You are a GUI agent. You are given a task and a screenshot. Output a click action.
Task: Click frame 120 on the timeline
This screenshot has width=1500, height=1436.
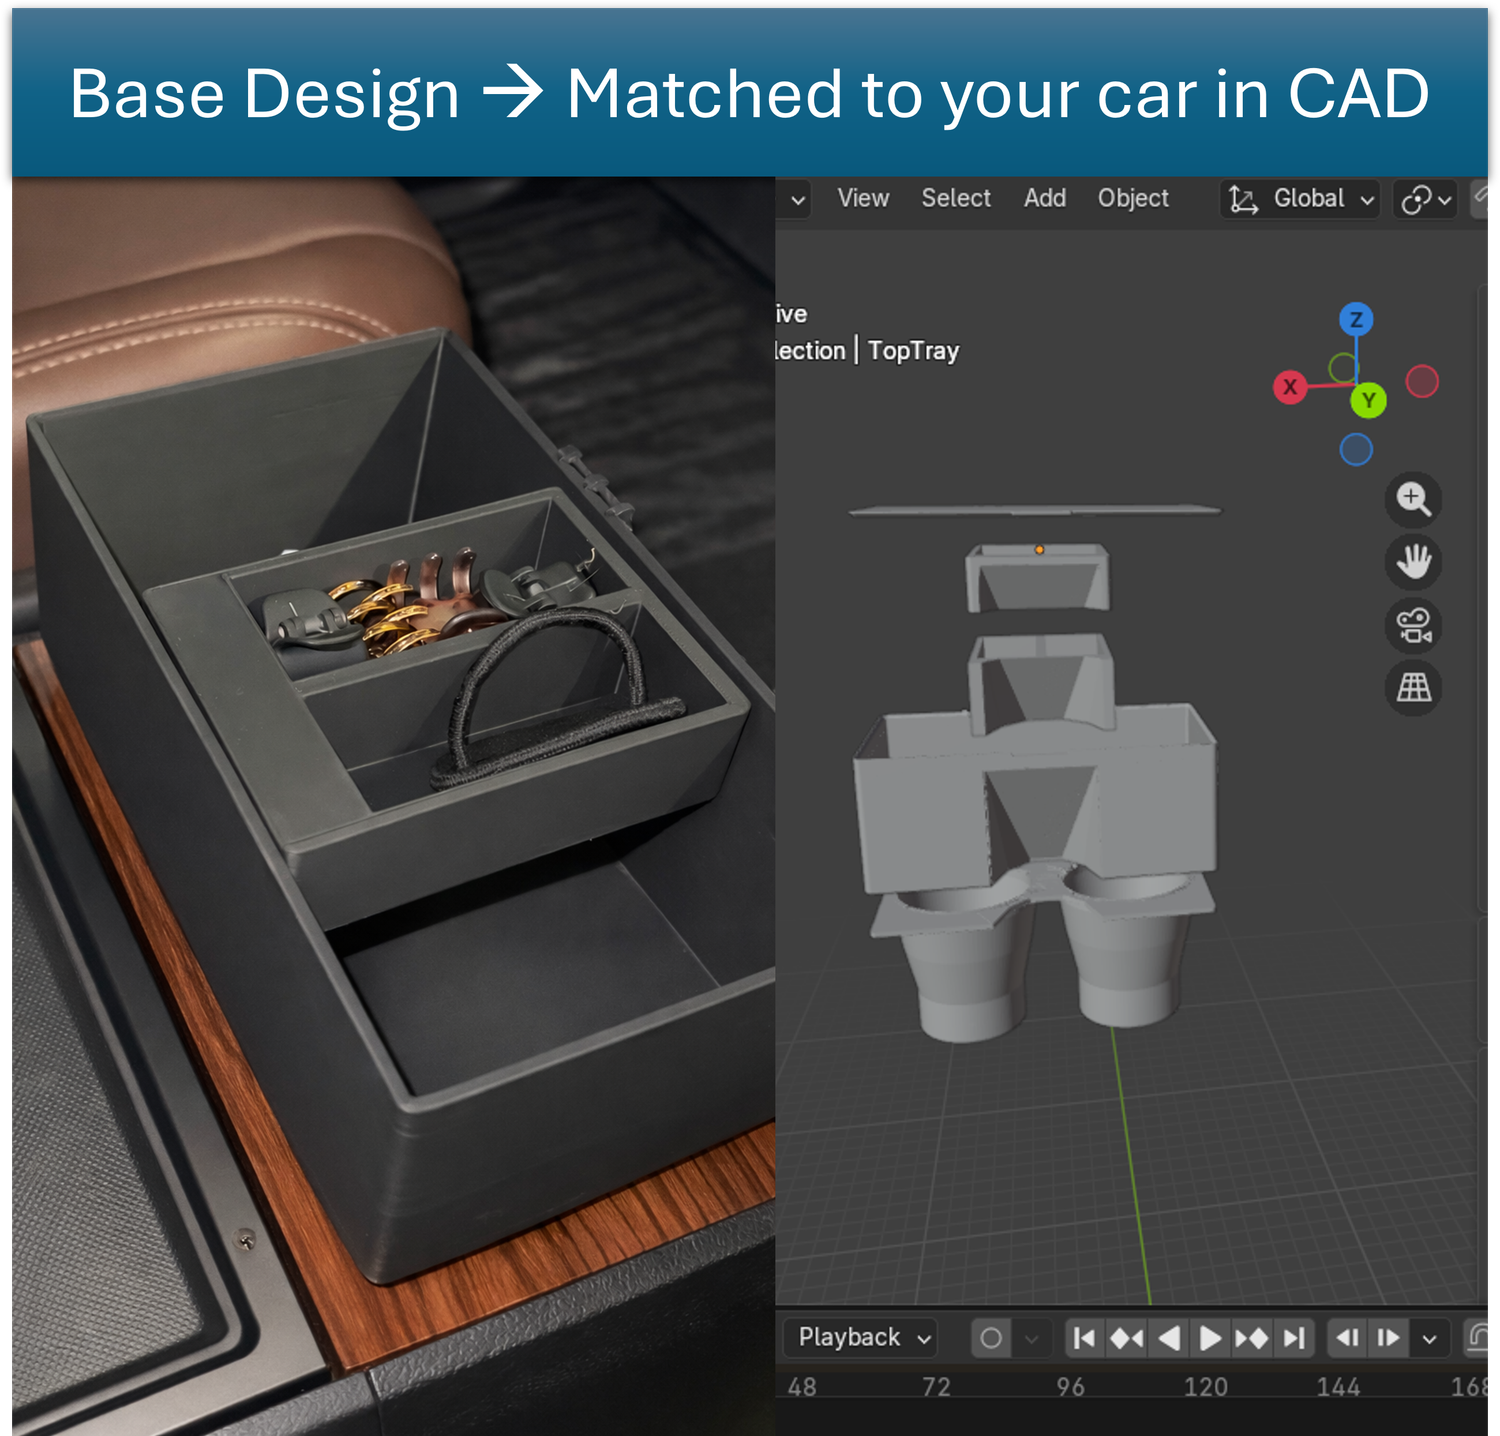click(x=1207, y=1388)
